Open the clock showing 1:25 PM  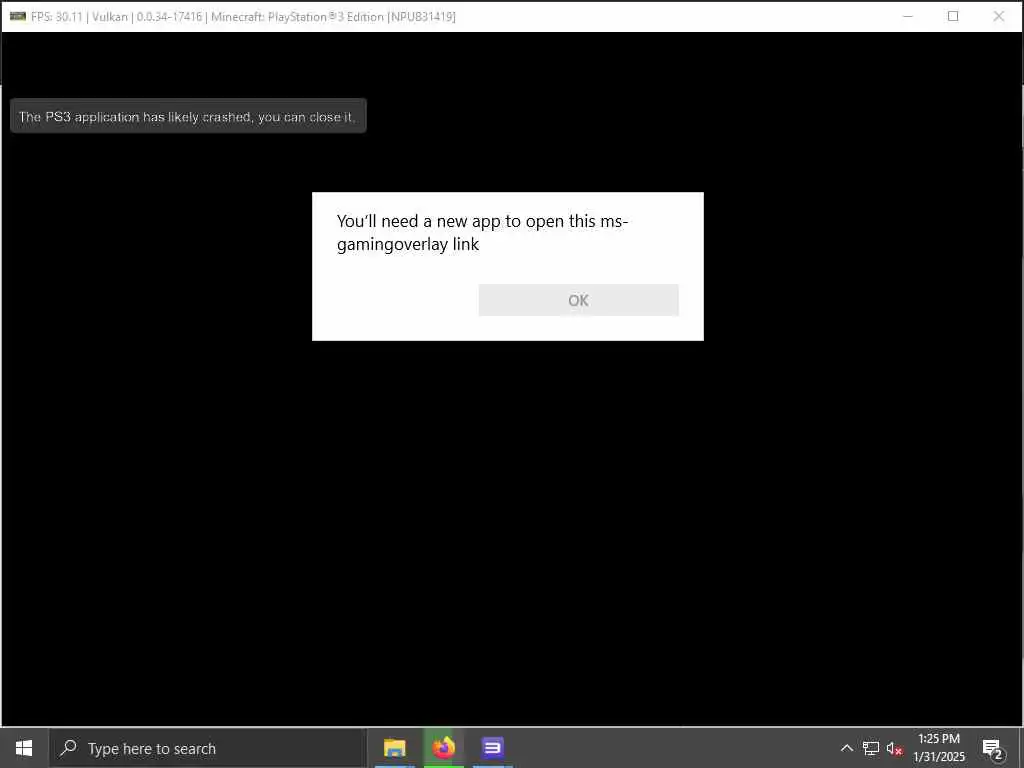click(x=939, y=748)
